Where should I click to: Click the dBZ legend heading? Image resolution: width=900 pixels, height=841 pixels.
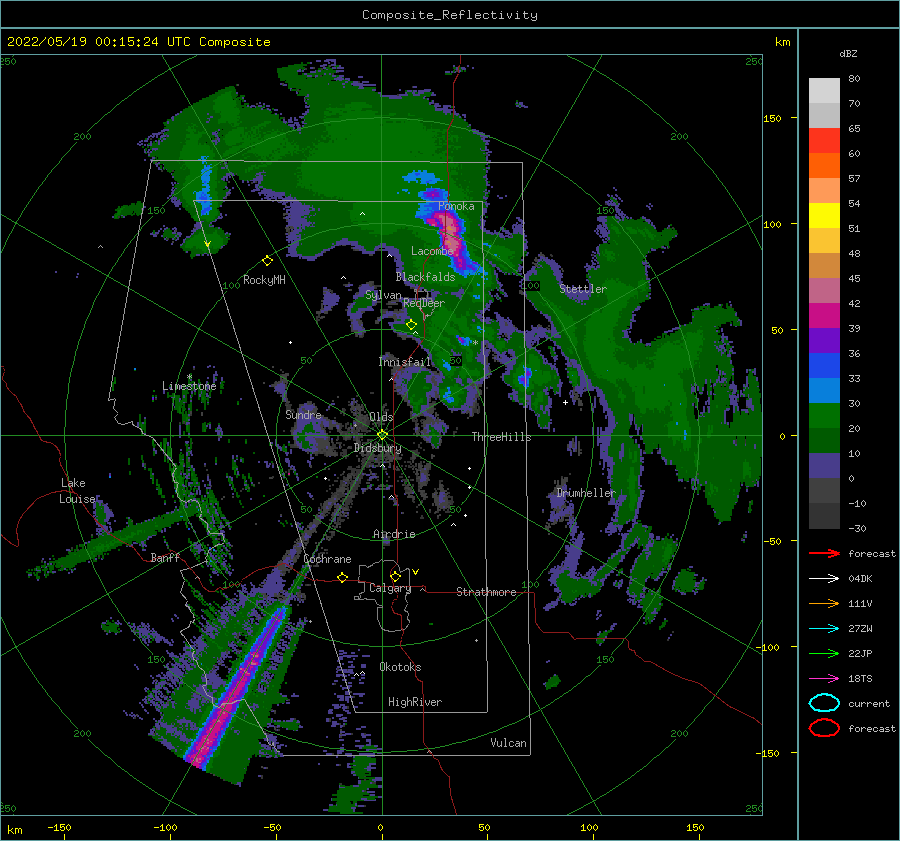[848, 53]
